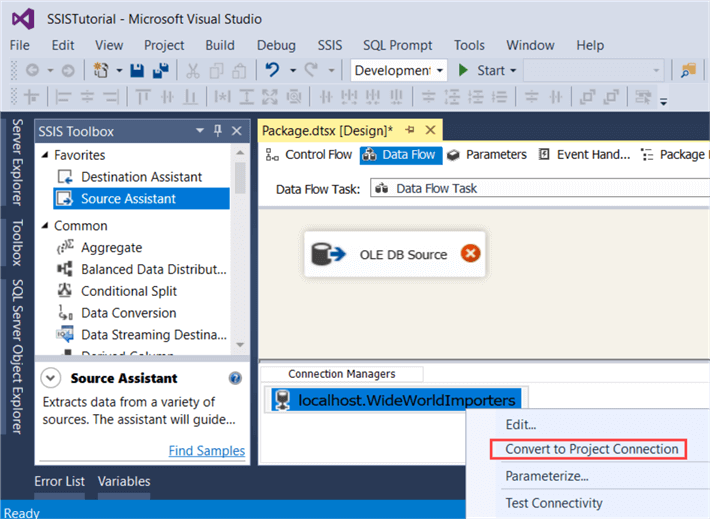Select localhost.WideWorldImporters connection manager
The image size is (710, 519).
pos(396,400)
